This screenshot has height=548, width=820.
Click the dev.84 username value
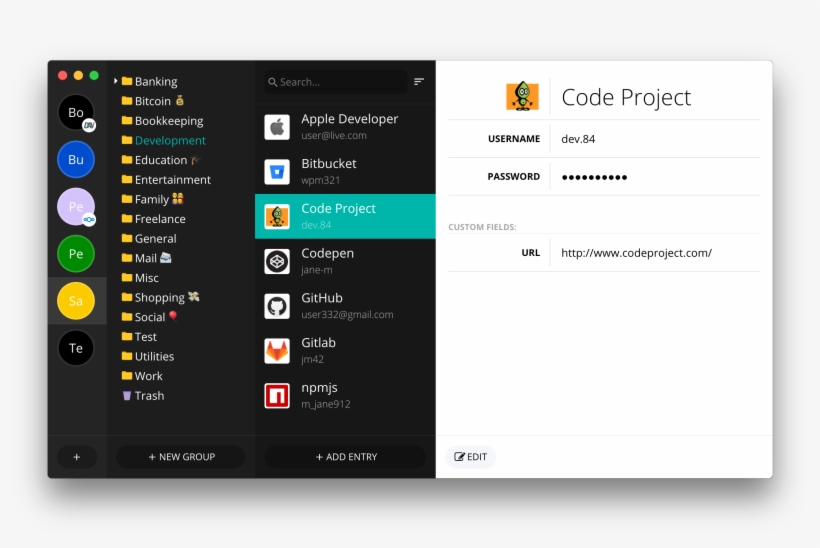click(578, 139)
